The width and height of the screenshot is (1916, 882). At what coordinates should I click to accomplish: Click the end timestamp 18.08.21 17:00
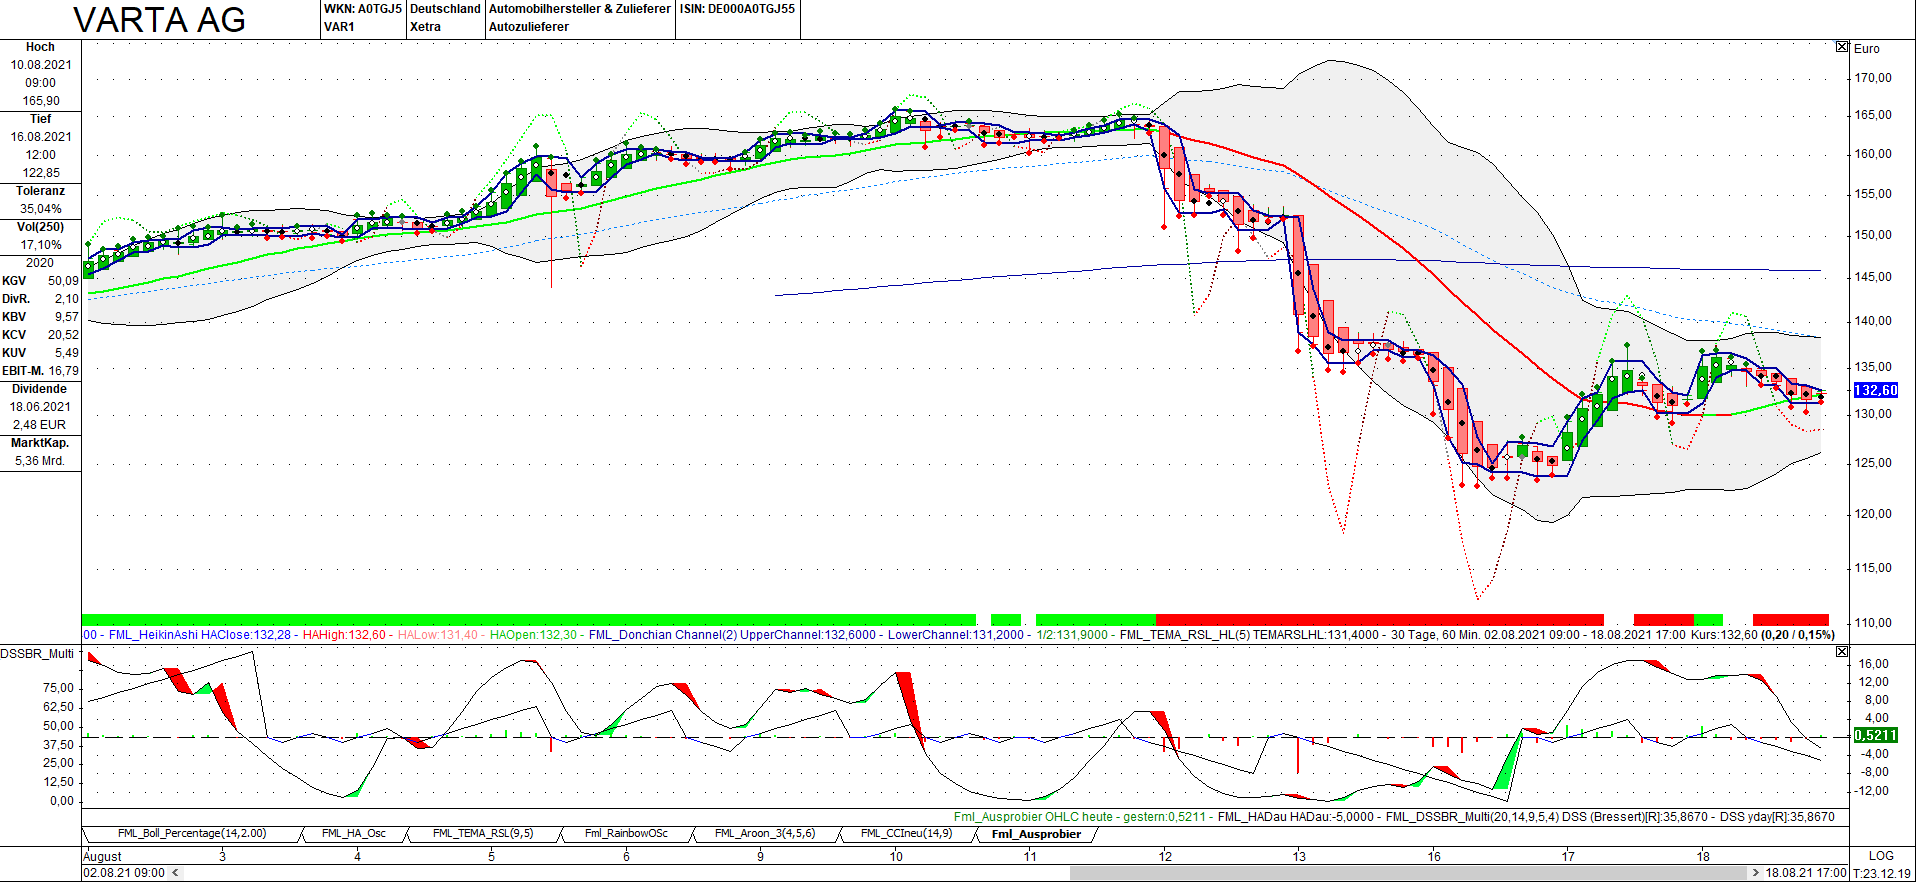(x=1806, y=873)
